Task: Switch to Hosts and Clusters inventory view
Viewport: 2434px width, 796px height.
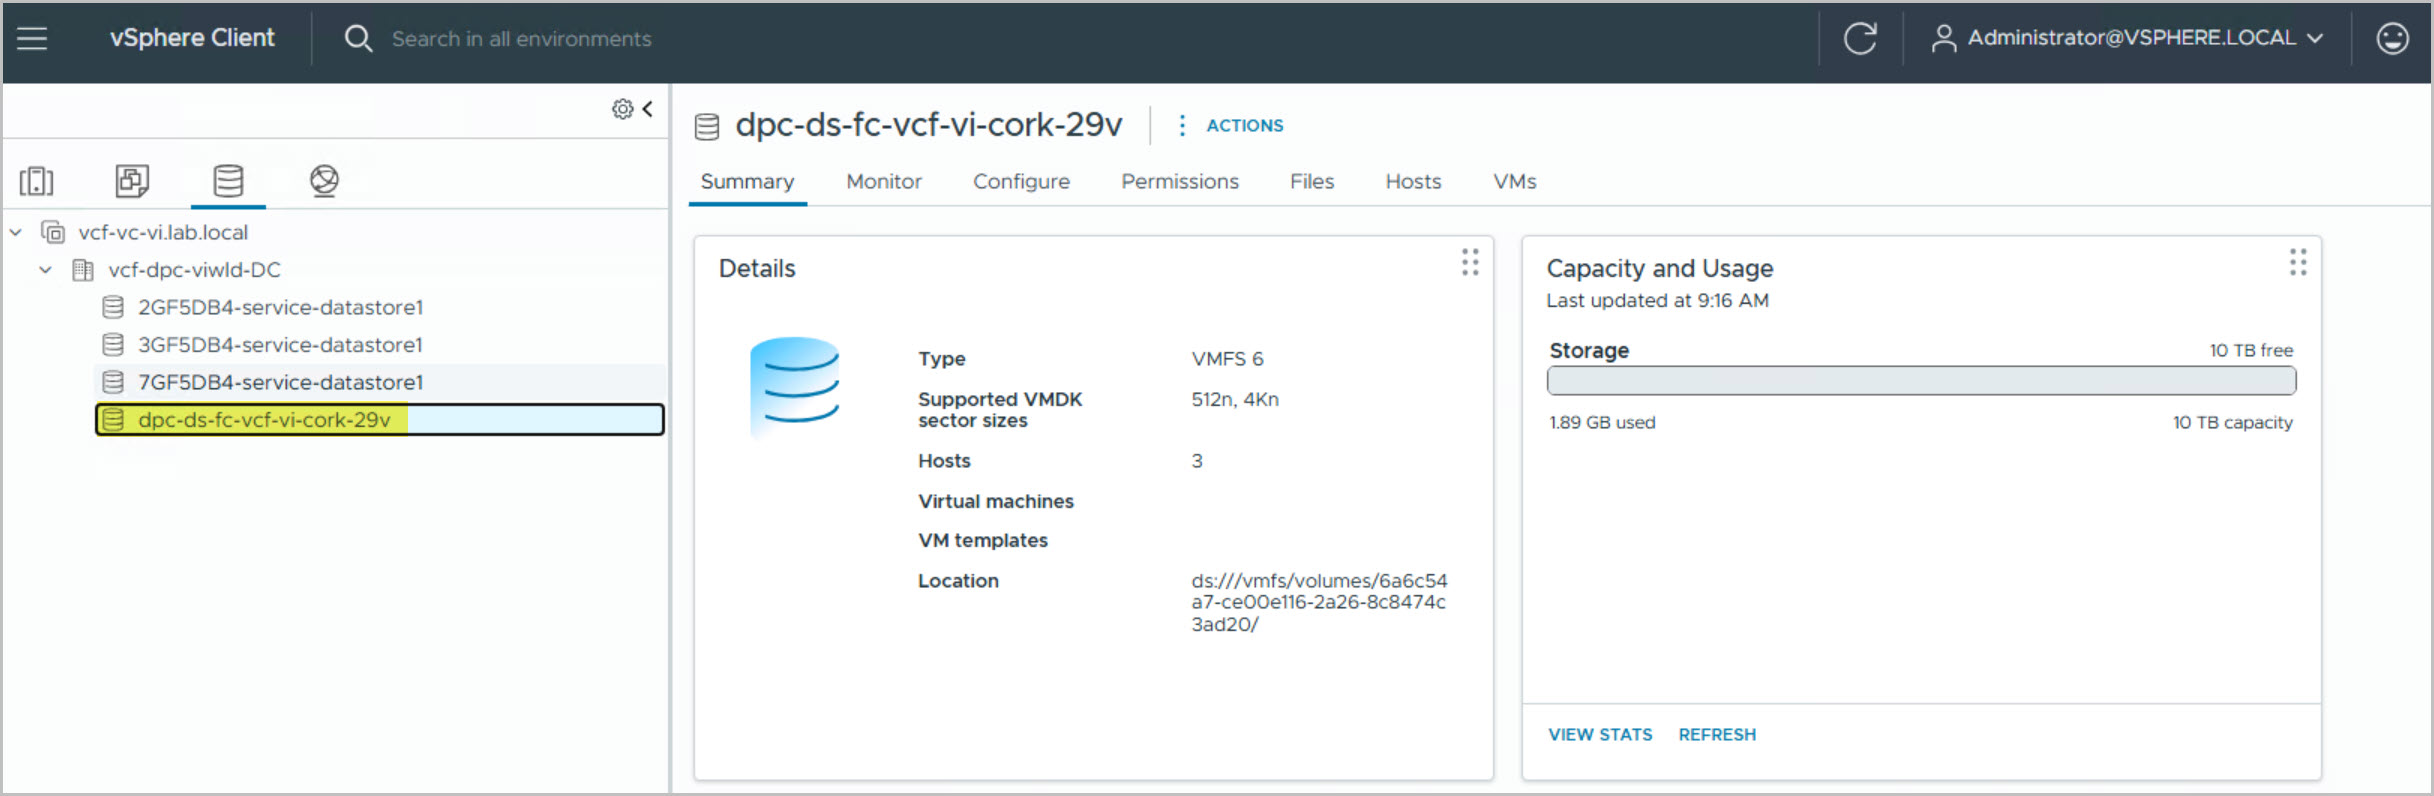Action: tap(37, 181)
